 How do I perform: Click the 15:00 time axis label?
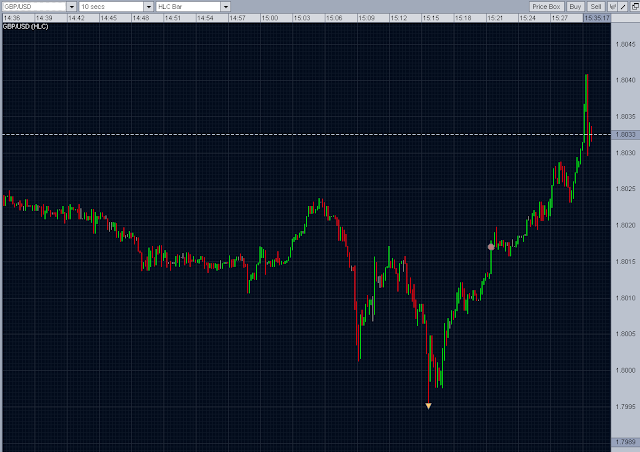tap(269, 18)
